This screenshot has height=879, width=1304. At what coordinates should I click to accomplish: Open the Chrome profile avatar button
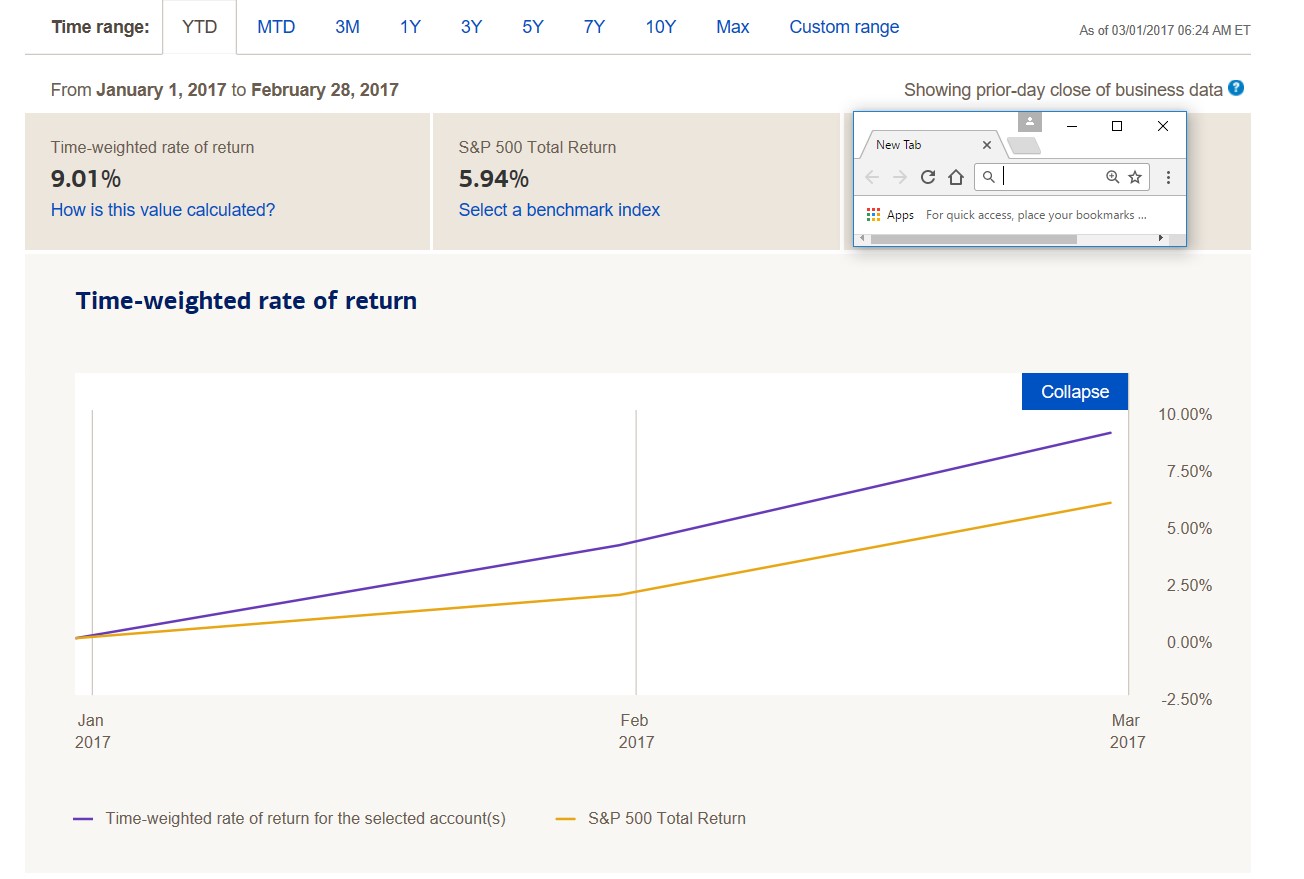[x=1029, y=121]
